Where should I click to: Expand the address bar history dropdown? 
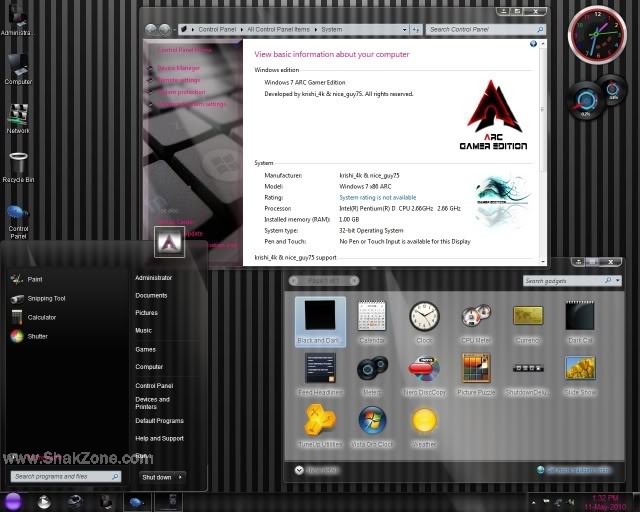tap(404, 29)
